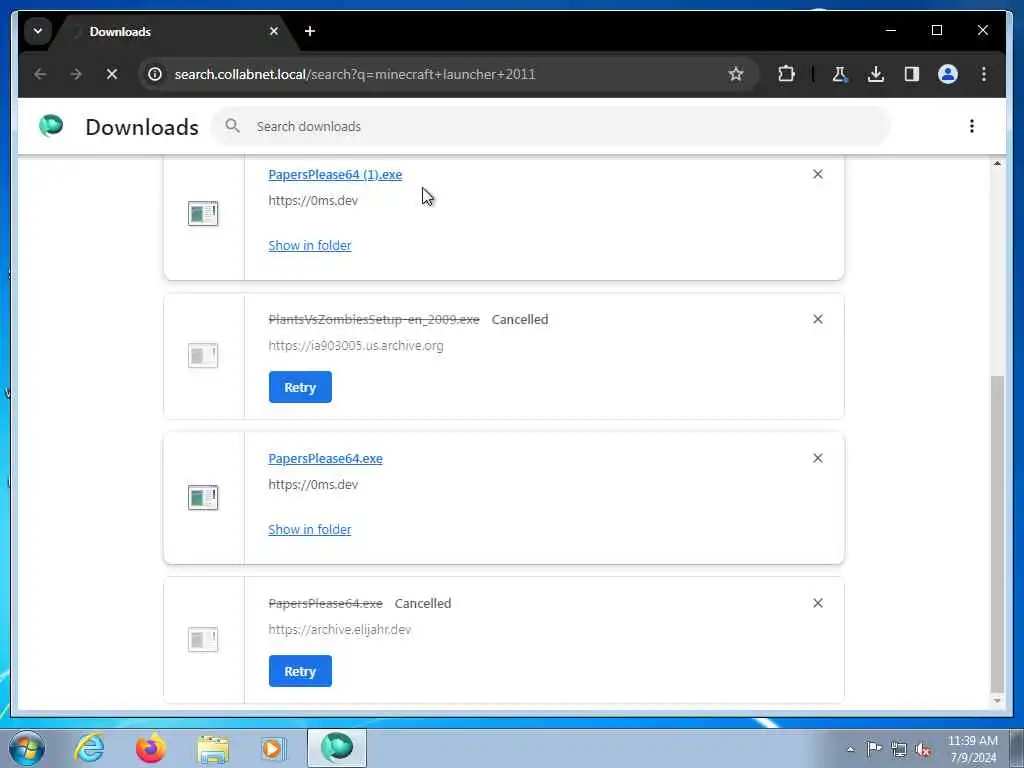Remove archive.elijahr.dev PapersPlease64 entry
Screen dimensions: 1024x768
coord(818,603)
